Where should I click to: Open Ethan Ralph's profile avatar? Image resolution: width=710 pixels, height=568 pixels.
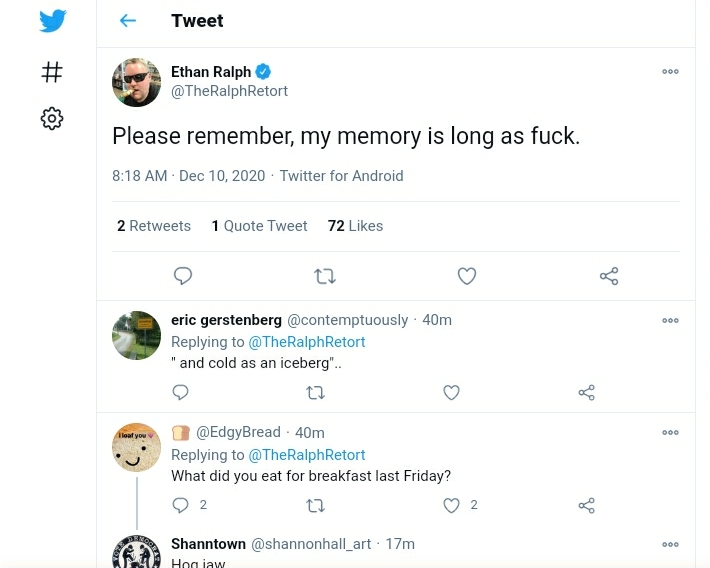(136, 82)
